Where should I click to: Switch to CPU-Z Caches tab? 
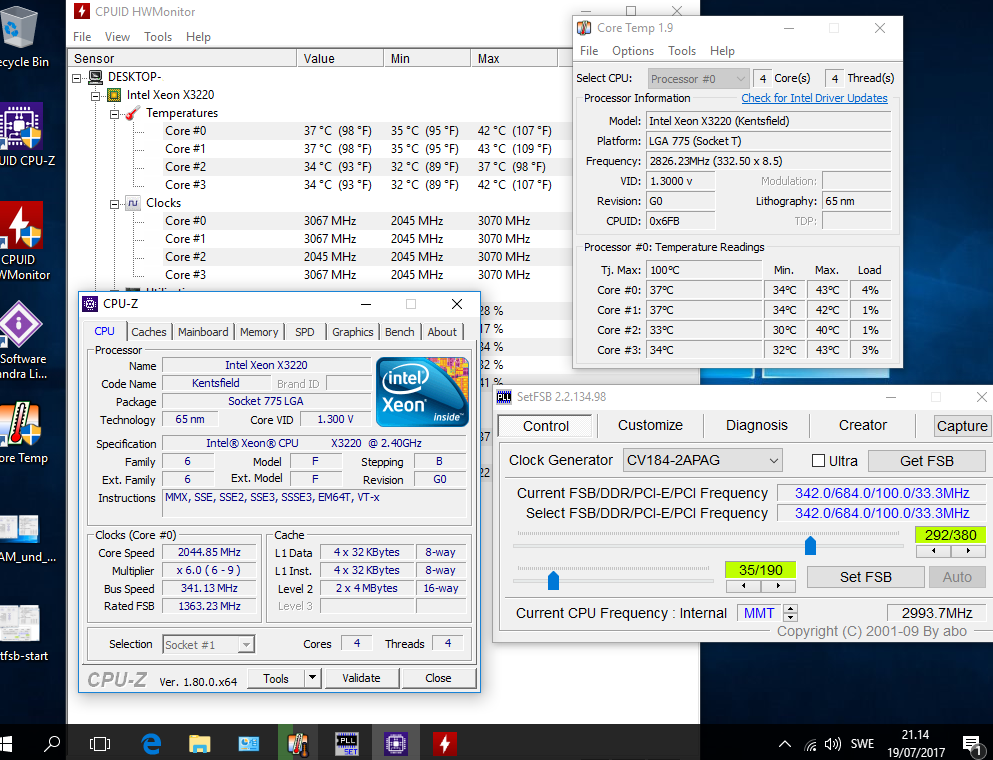point(149,332)
